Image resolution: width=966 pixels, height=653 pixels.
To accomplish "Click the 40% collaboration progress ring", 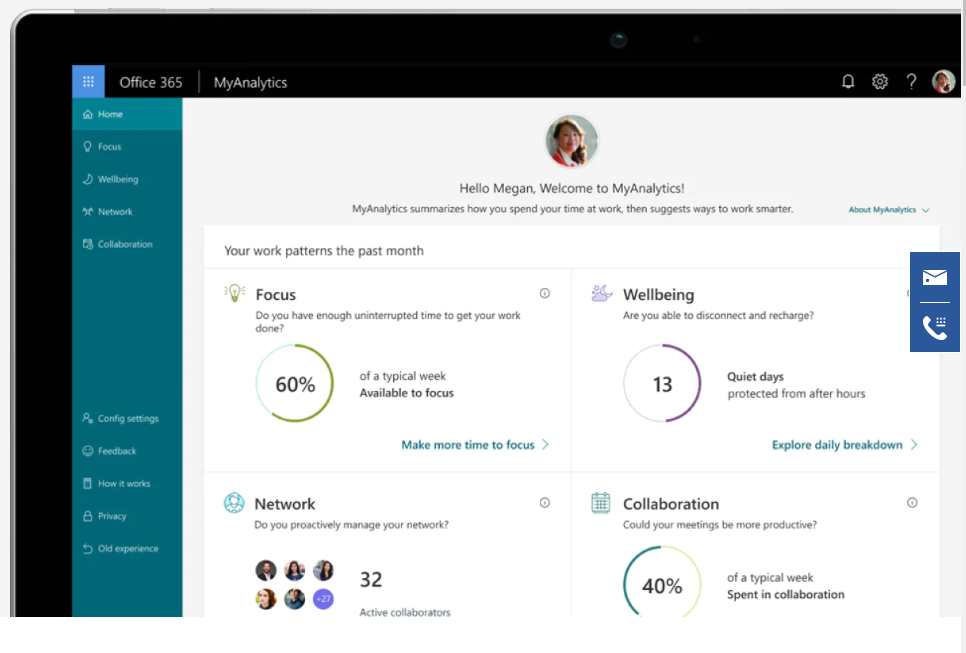I will coord(662,581).
